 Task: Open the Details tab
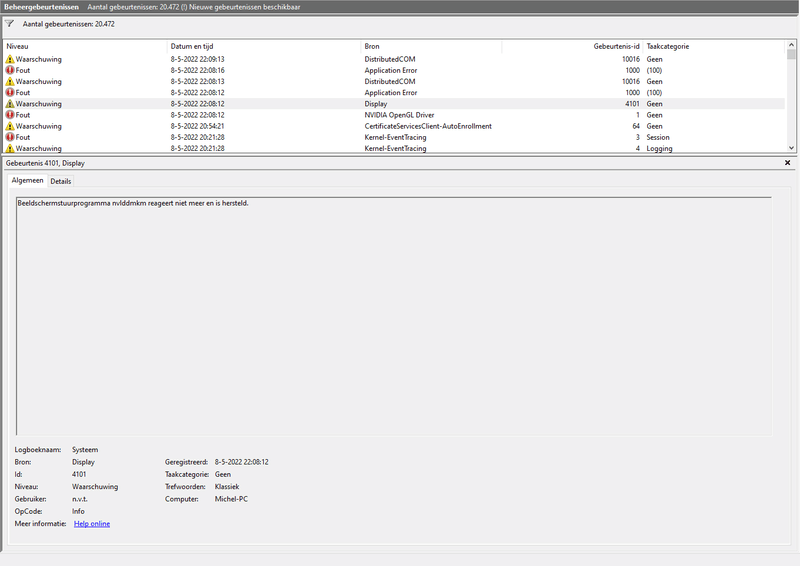tap(61, 181)
